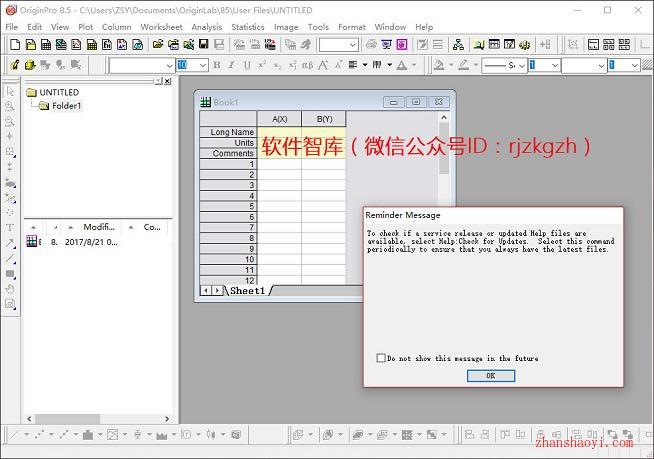Viewport: 654px width, 459px height.
Task: Click the New Function toolbar icon
Action: point(107,44)
